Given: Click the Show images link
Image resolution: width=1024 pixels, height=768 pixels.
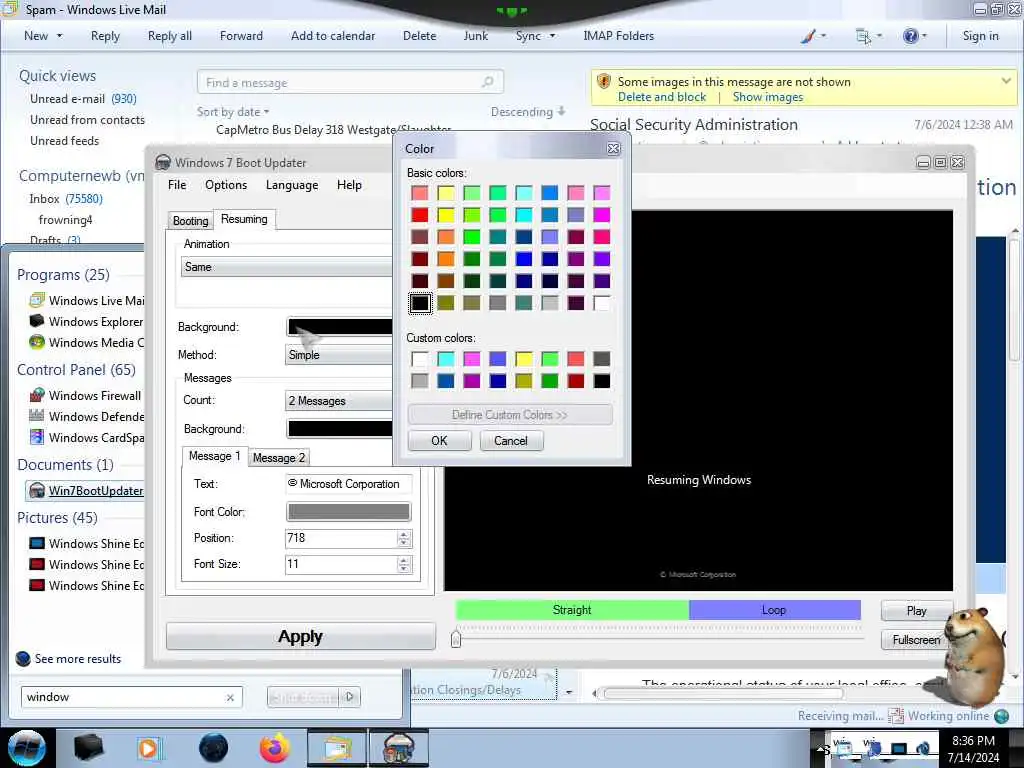Looking at the screenshot, I should point(768,97).
